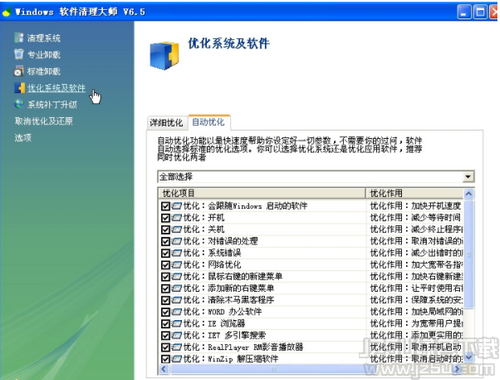The width and height of the screenshot is (500, 380).
Task: Click the 优化系统及软件 puzzle icon in sidebar
Action: (20, 88)
